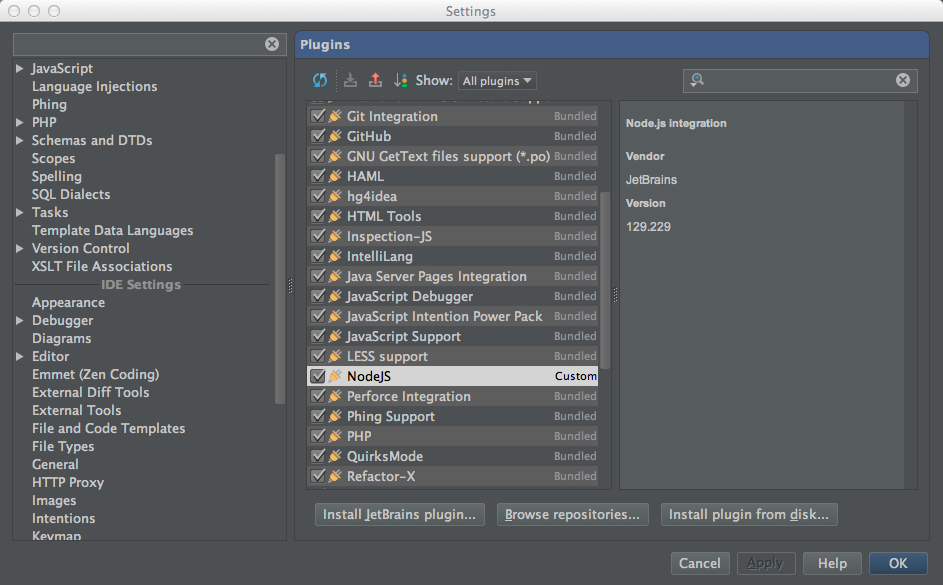Open HTTP Proxy settings
Image resolution: width=943 pixels, height=585 pixels.
click(68, 482)
